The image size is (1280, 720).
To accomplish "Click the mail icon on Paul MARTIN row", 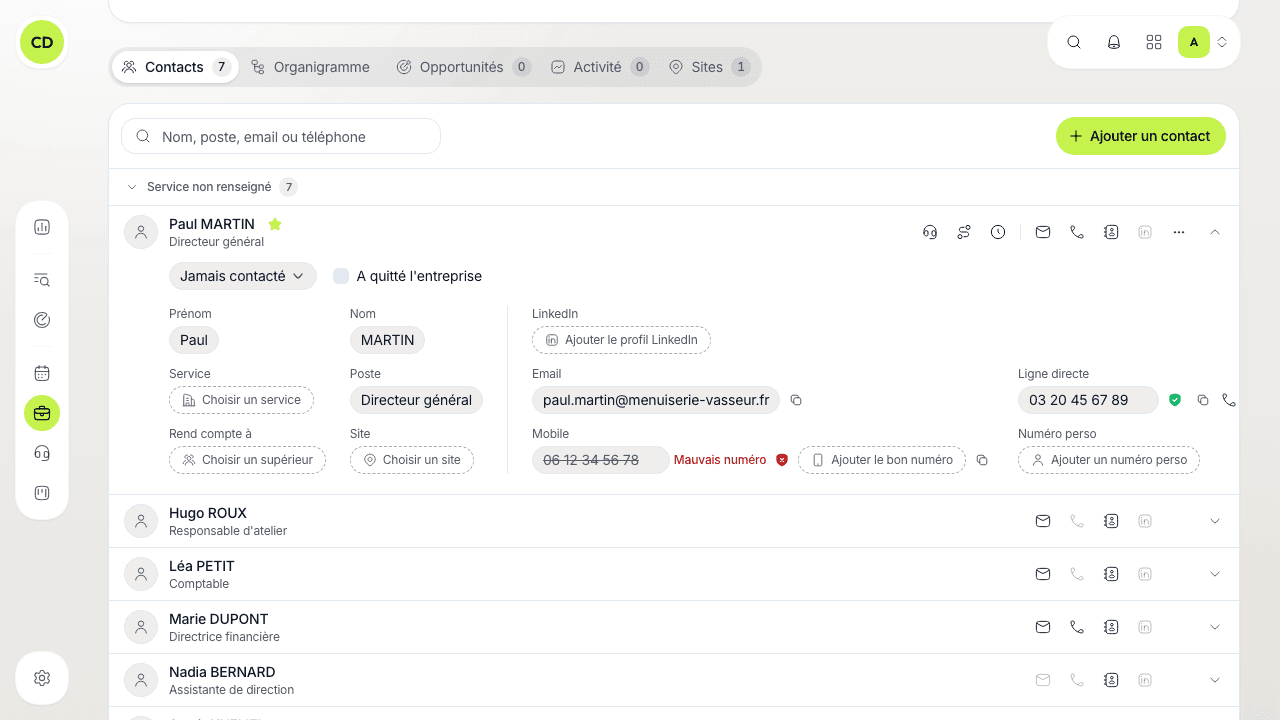I will click(1043, 232).
